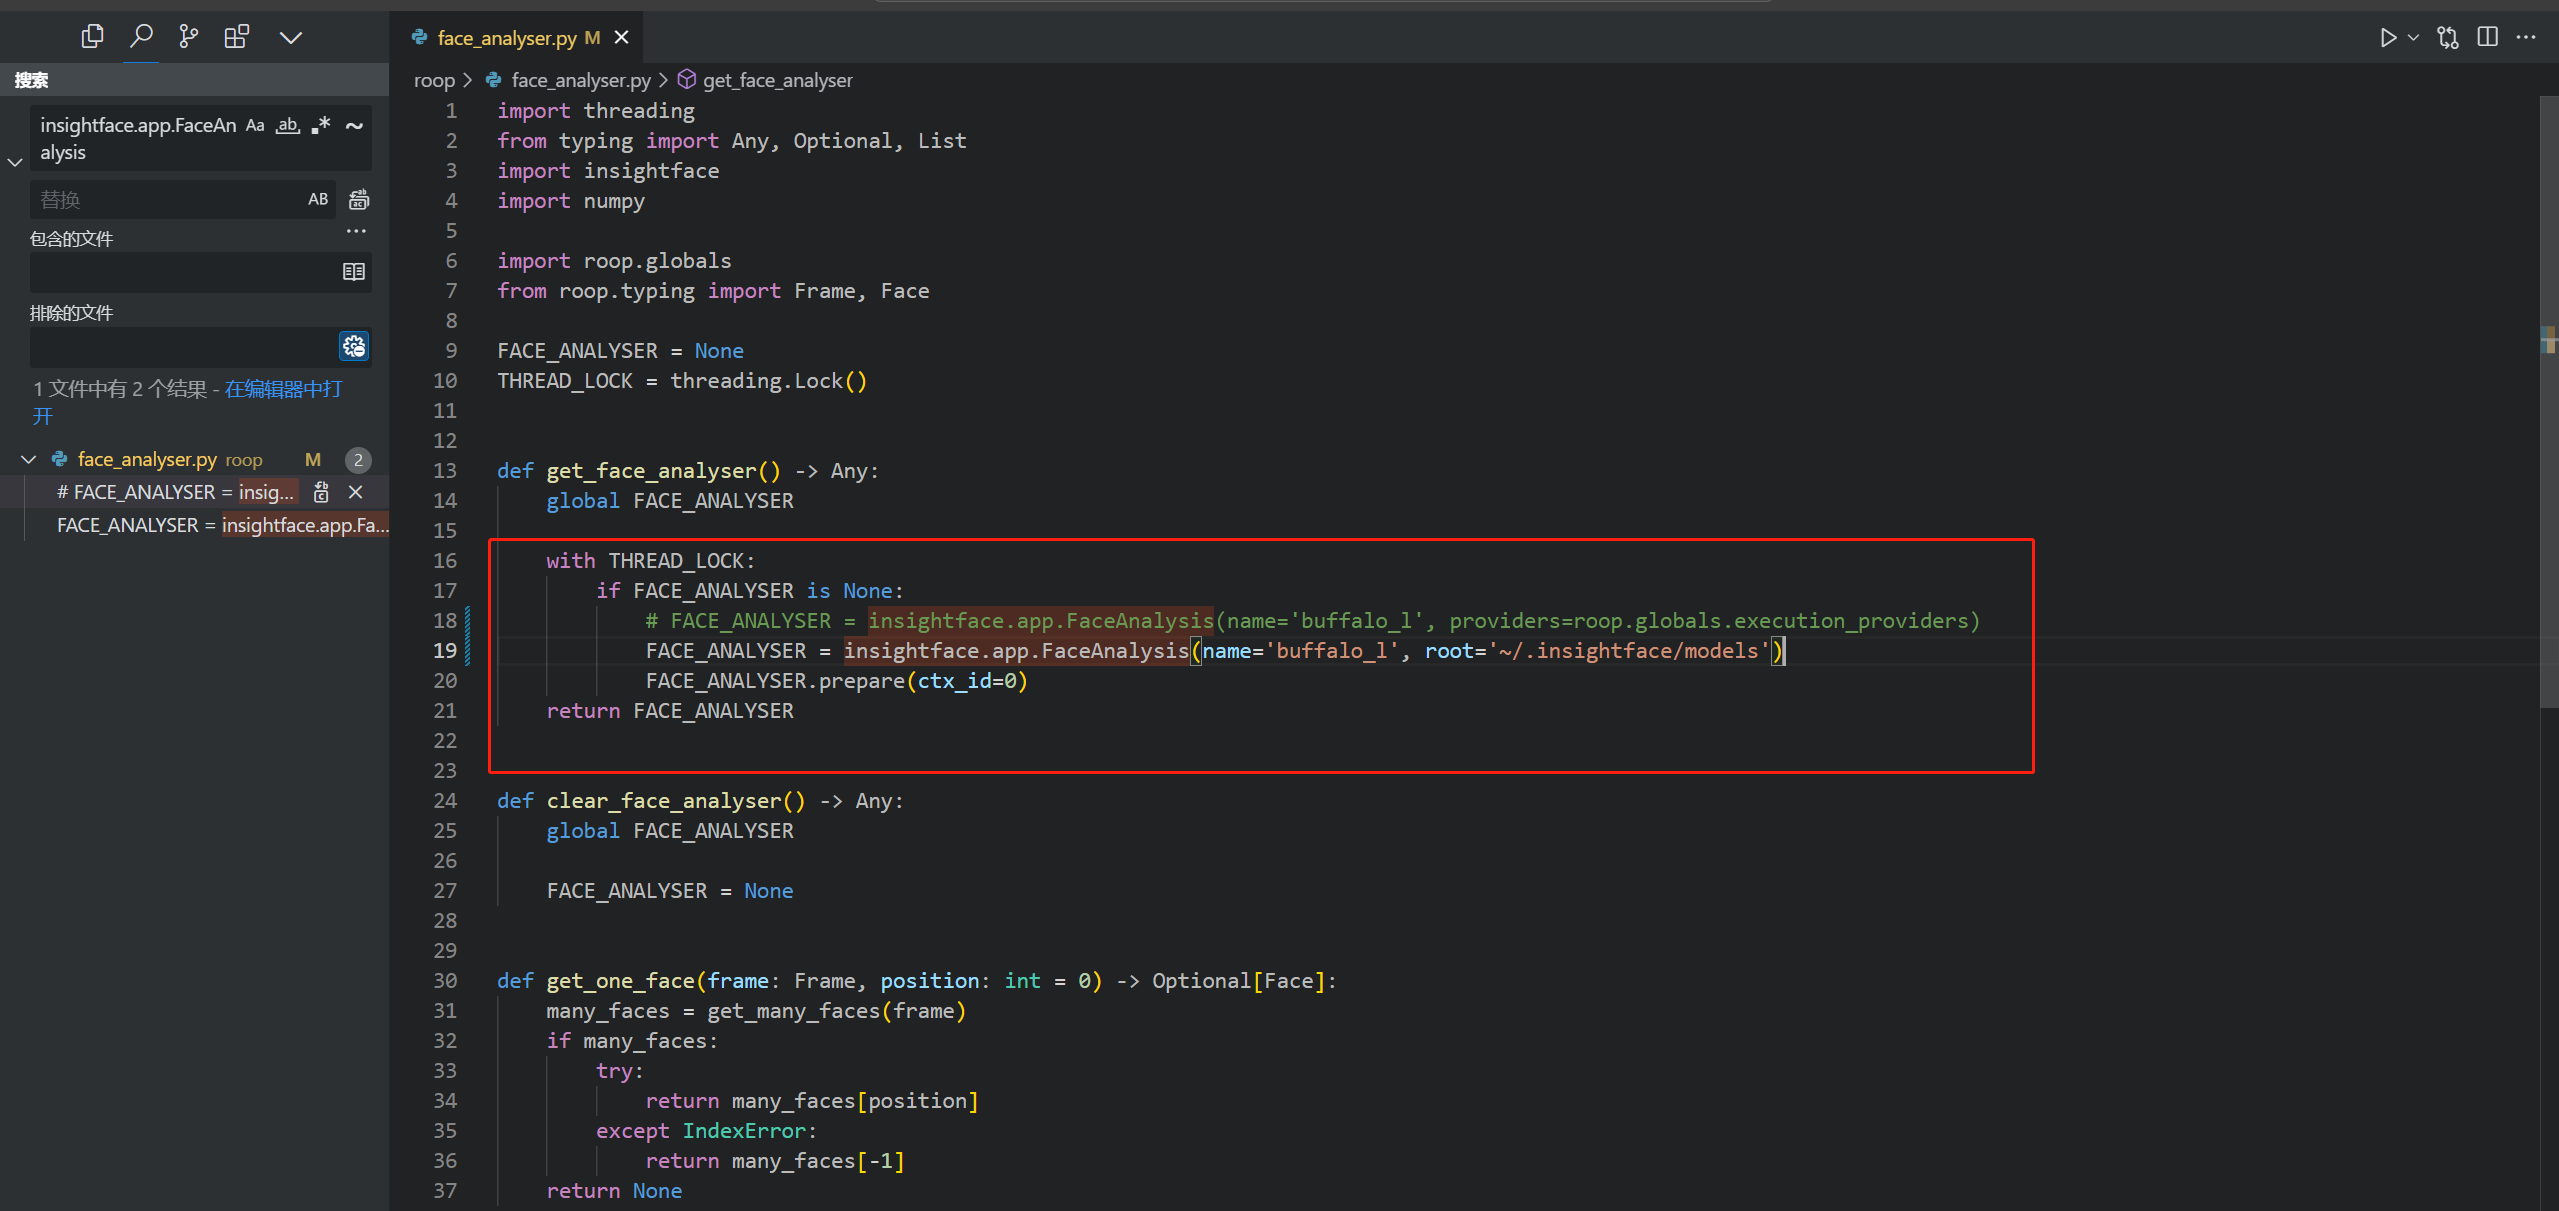Split editor right icon
The height and width of the screenshot is (1211, 2559).
pyautogui.click(x=2488, y=37)
